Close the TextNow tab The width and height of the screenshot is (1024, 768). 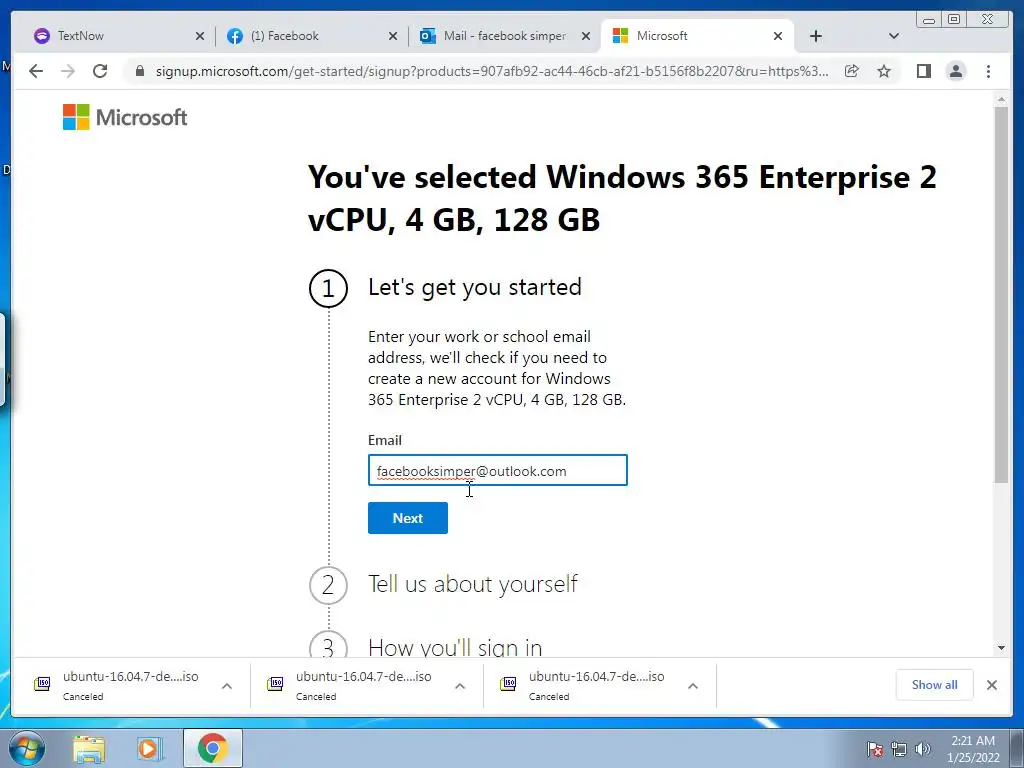(200, 36)
